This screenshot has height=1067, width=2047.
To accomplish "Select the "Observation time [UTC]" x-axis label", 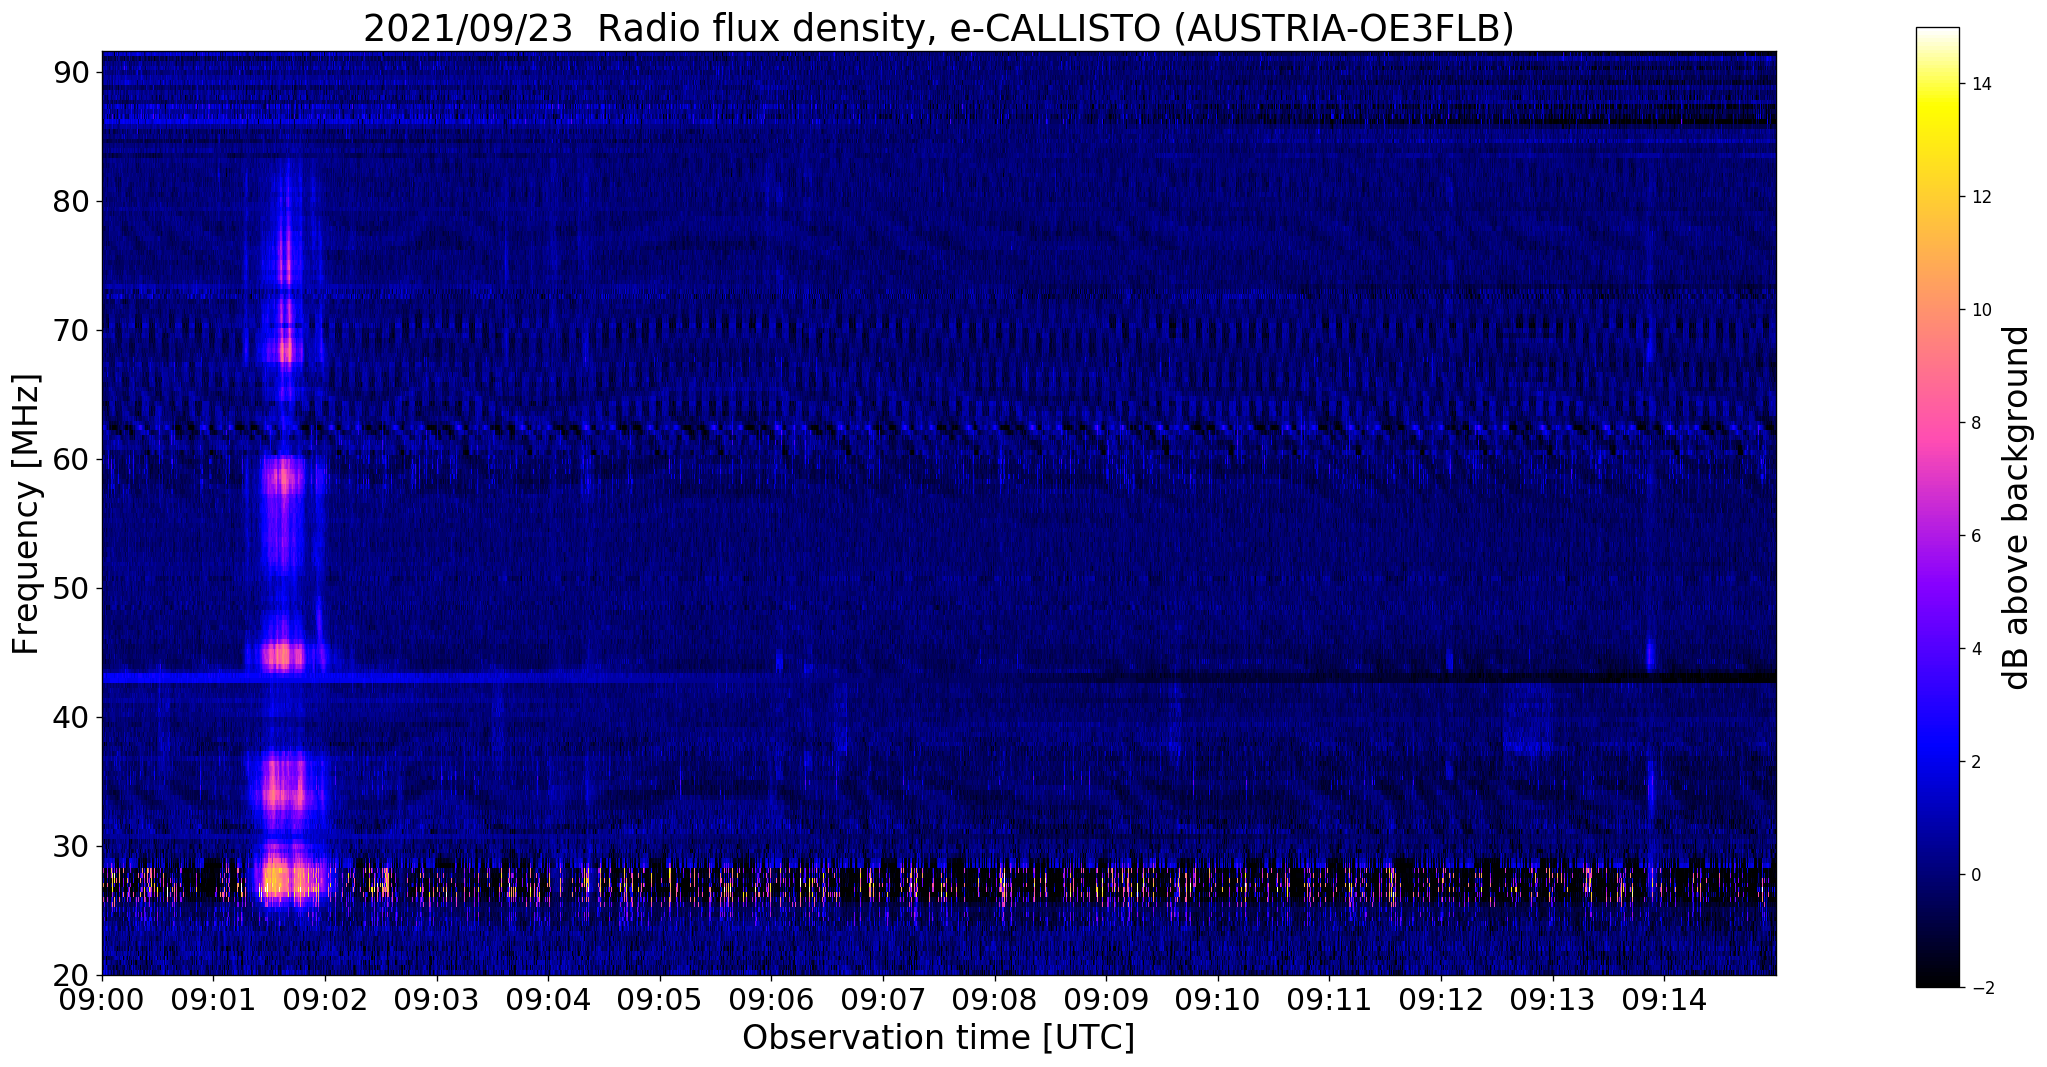I will pyautogui.click(x=938, y=1038).
